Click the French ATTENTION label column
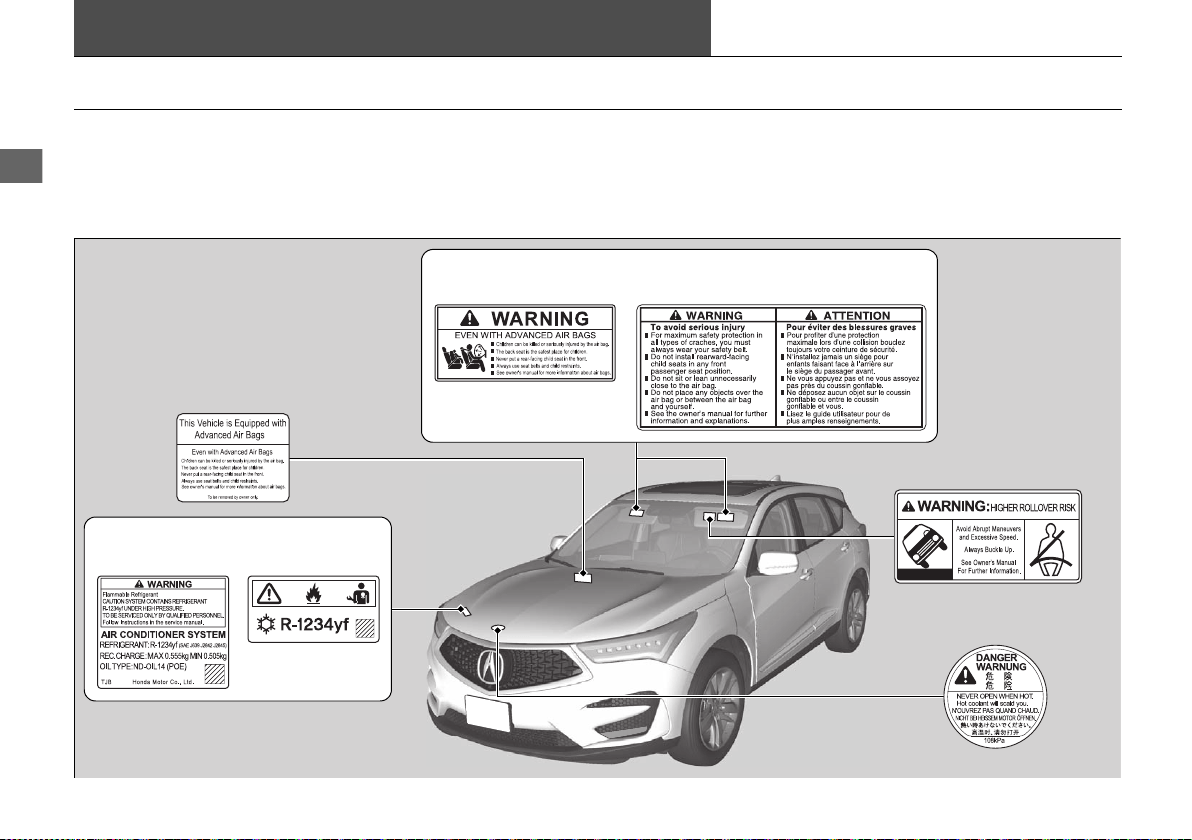 pyautogui.click(x=851, y=367)
